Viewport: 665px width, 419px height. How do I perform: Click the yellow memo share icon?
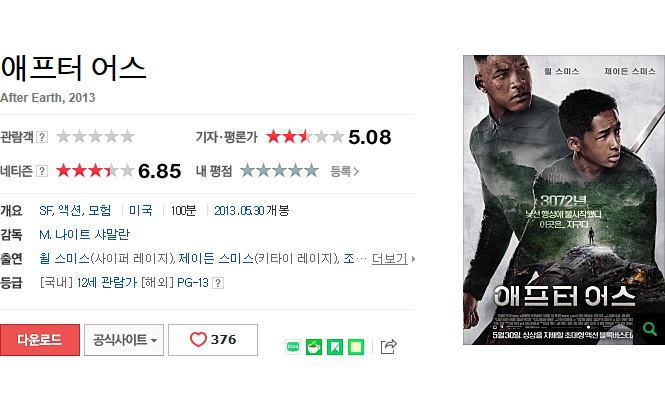pos(356,347)
